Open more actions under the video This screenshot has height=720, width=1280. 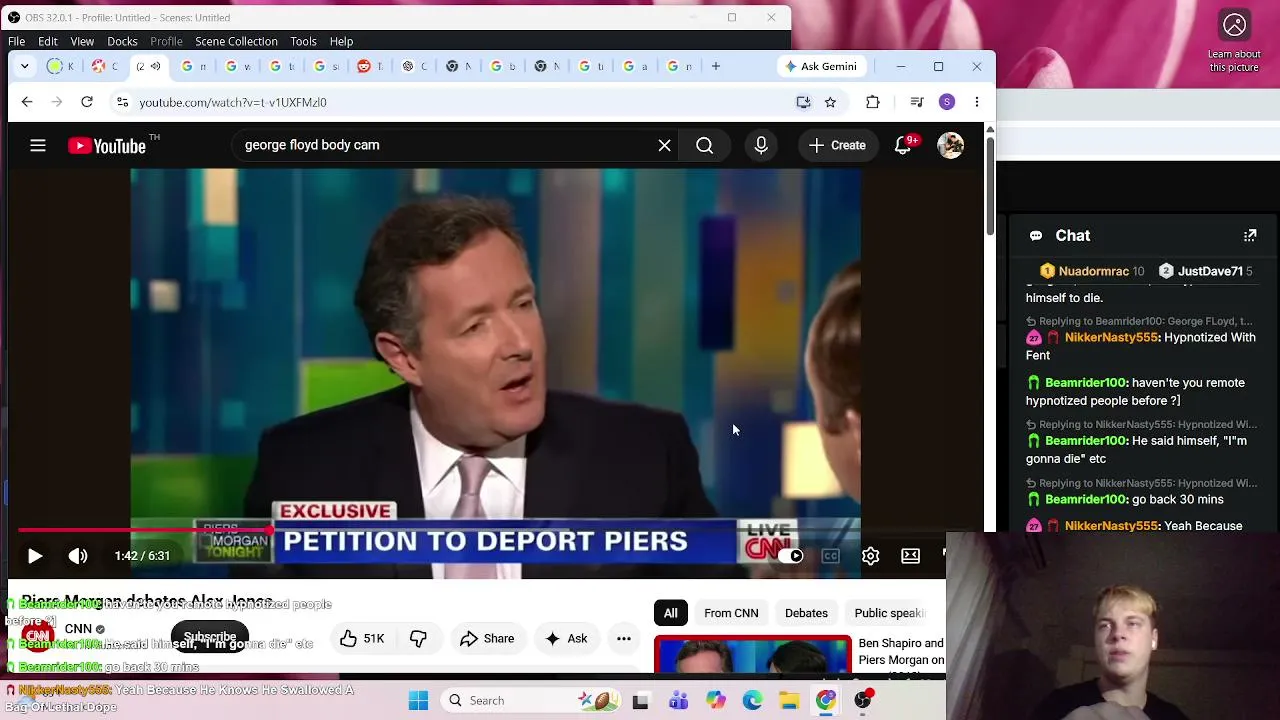(x=624, y=639)
